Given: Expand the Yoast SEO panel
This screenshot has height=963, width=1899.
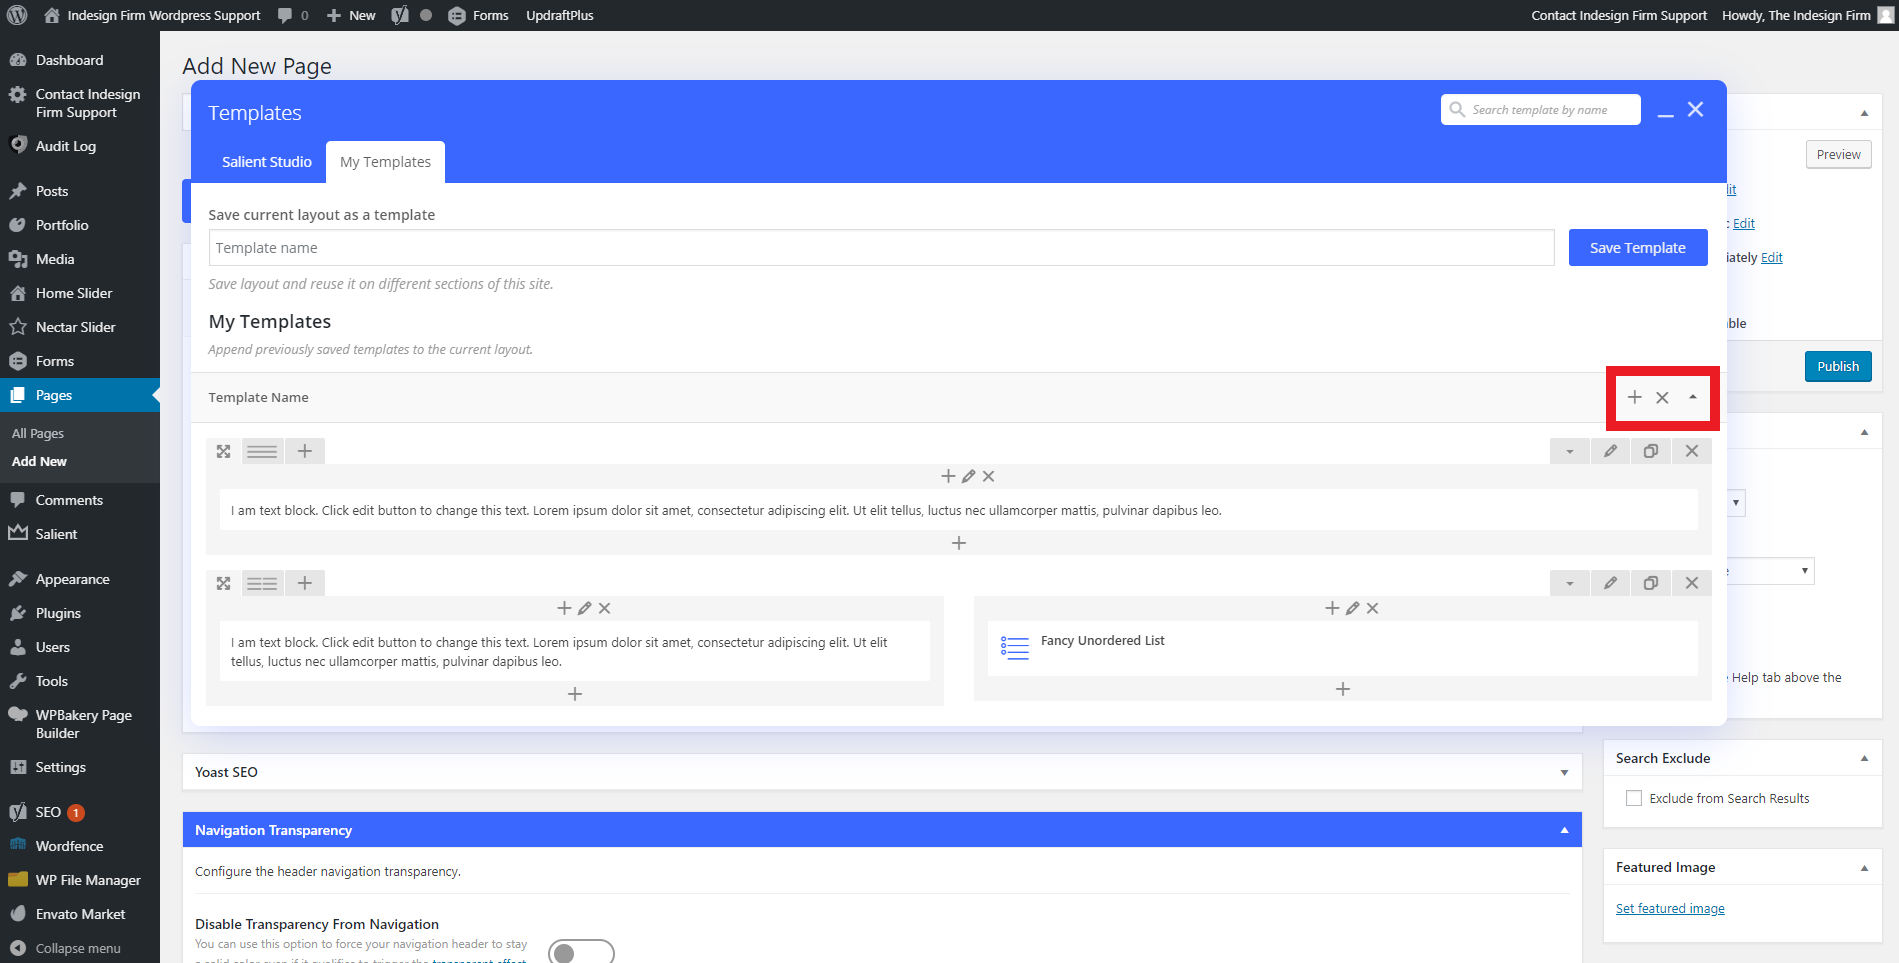Looking at the screenshot, I should [x=1564, y=772].
